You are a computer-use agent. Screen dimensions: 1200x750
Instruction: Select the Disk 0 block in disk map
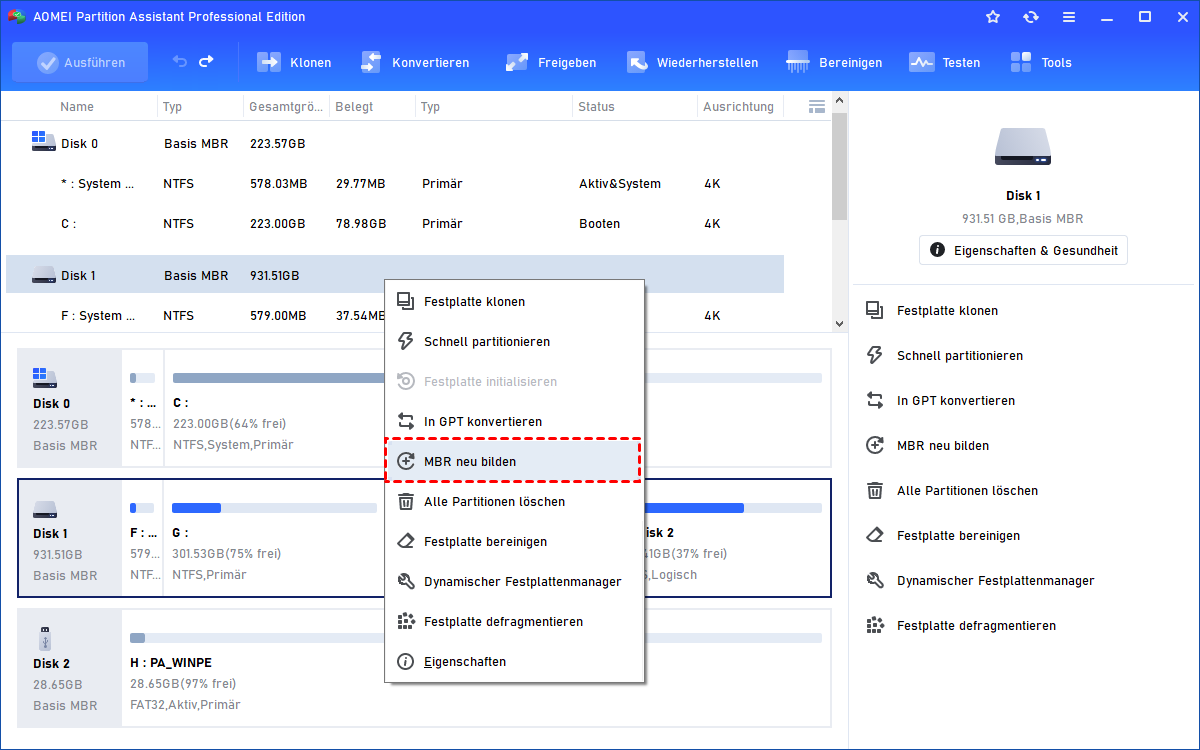tap(69, 408)
